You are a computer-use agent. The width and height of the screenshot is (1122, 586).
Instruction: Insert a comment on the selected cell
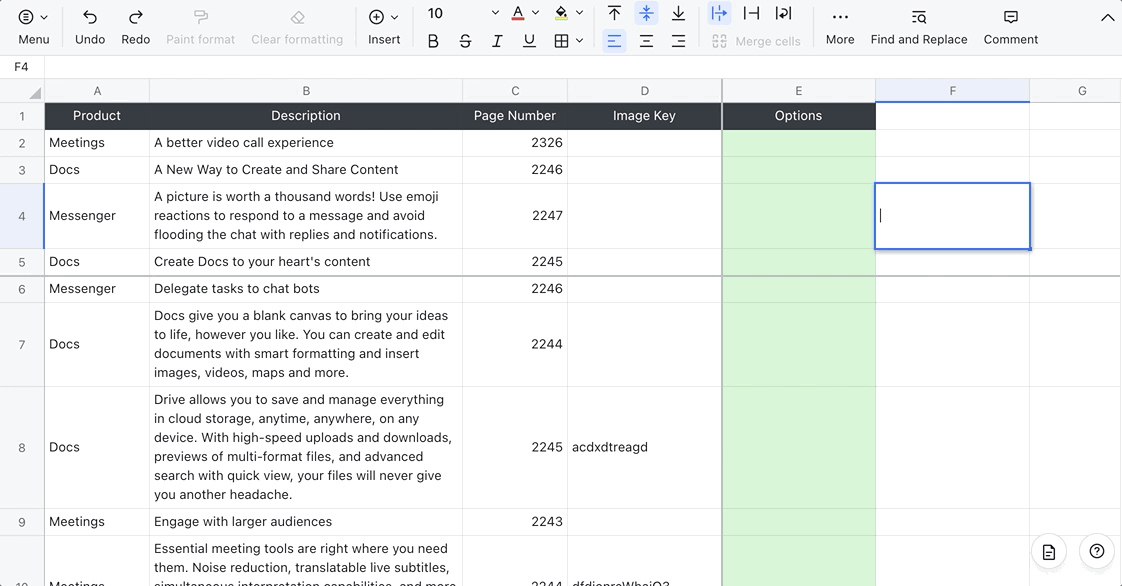1010,26
